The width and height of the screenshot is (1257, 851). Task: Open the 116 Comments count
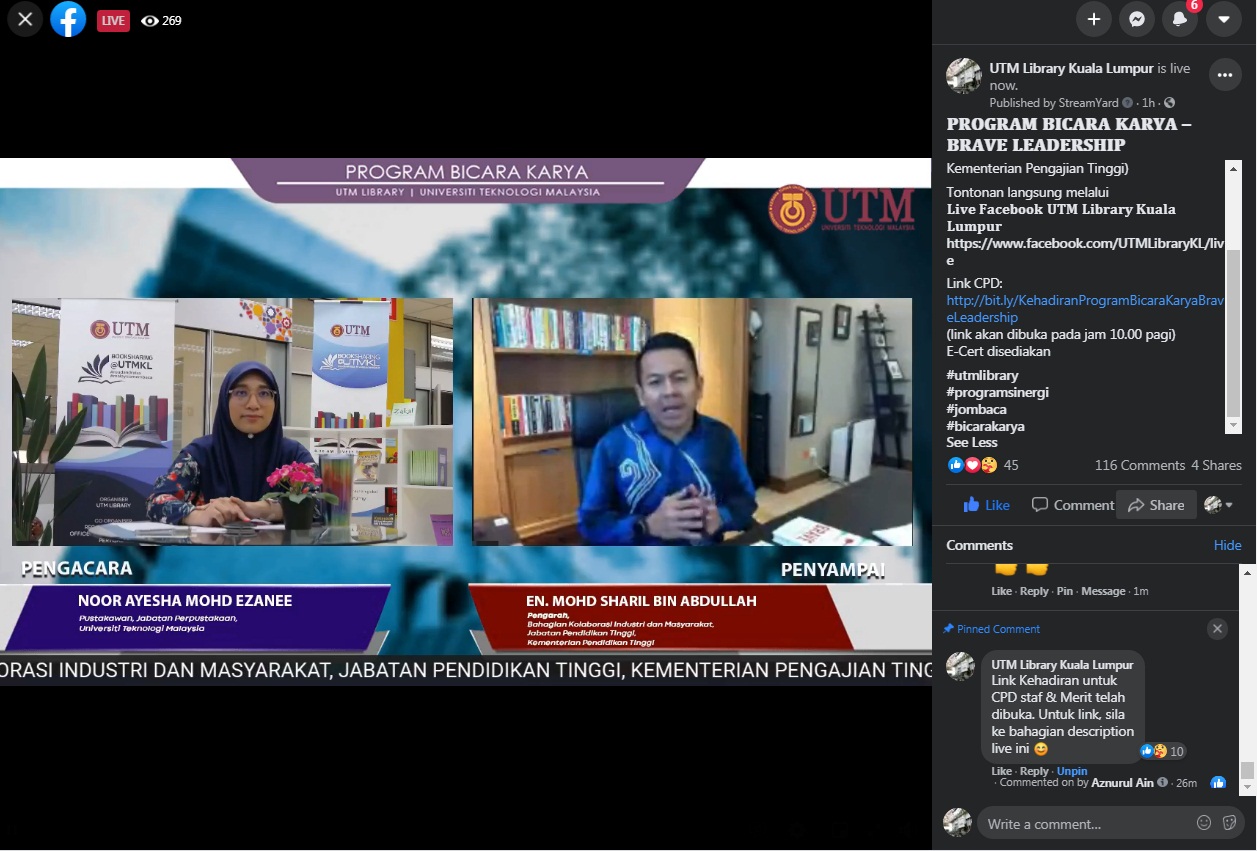1140,465
